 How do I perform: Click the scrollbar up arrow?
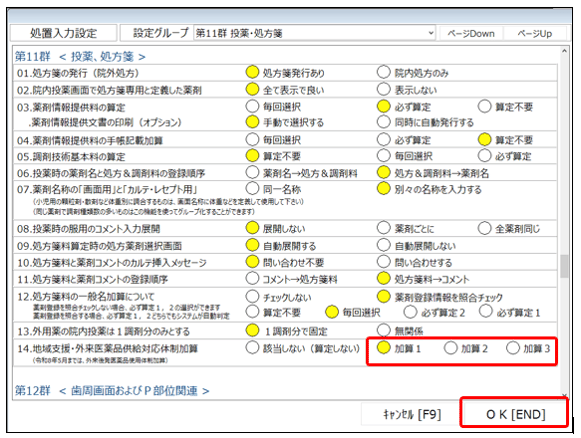tap(564, 51)
